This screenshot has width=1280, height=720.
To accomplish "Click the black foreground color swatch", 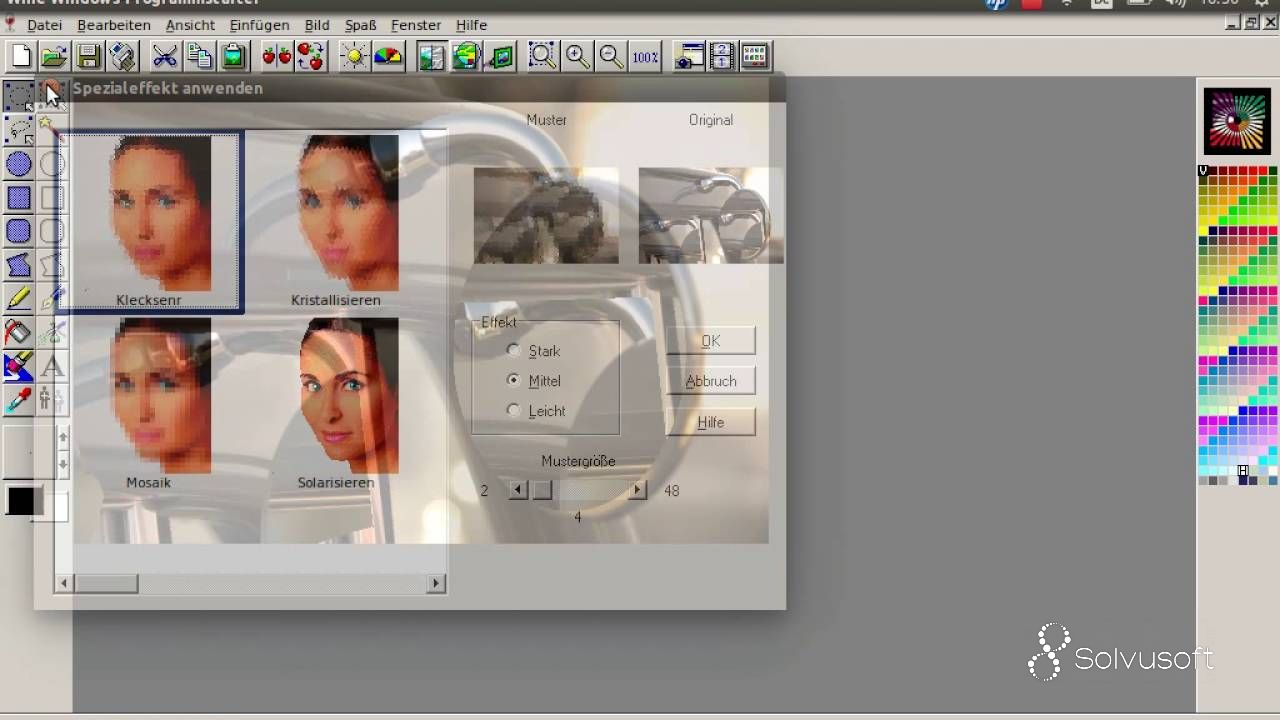I will (x=21, y=500).
